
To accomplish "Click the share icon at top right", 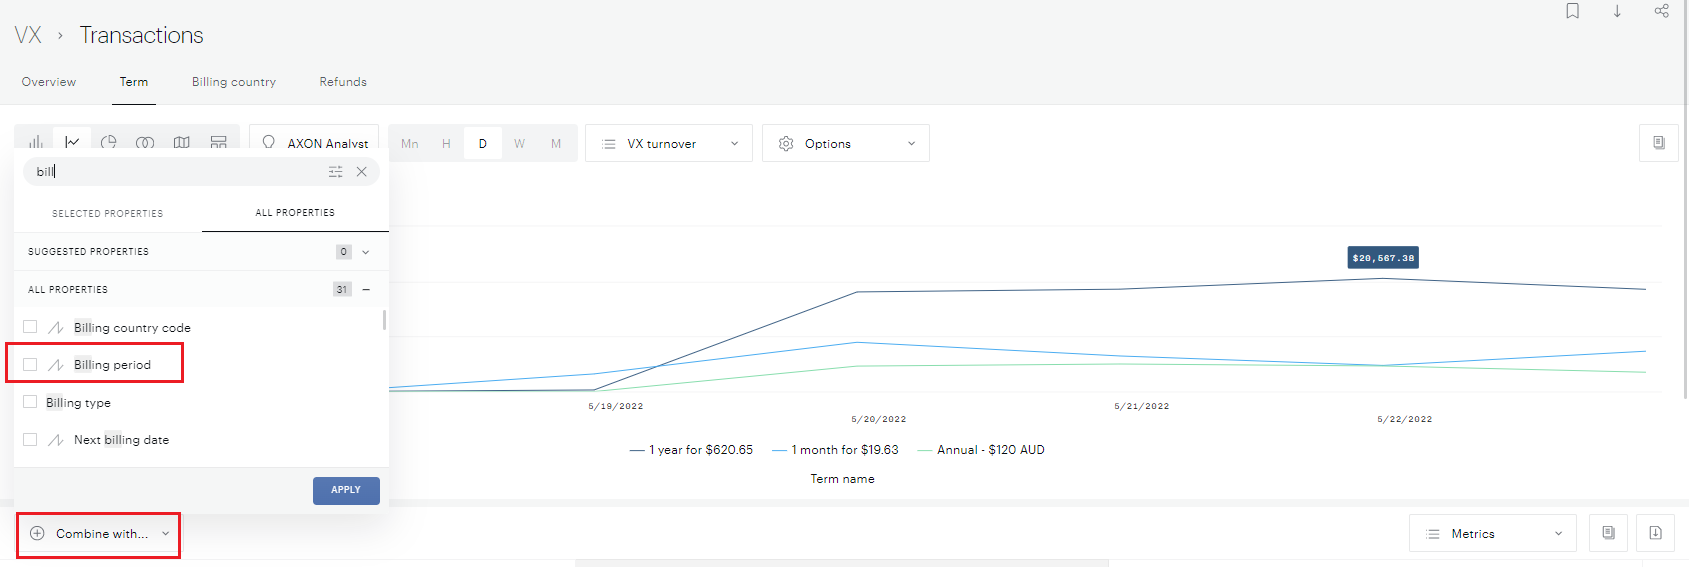I will click(x=1661, y=11).
